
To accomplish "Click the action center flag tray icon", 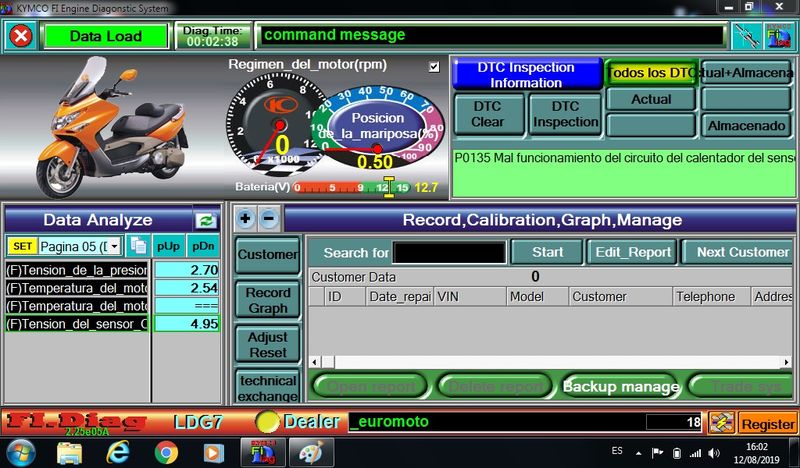I will pos(657,452).
